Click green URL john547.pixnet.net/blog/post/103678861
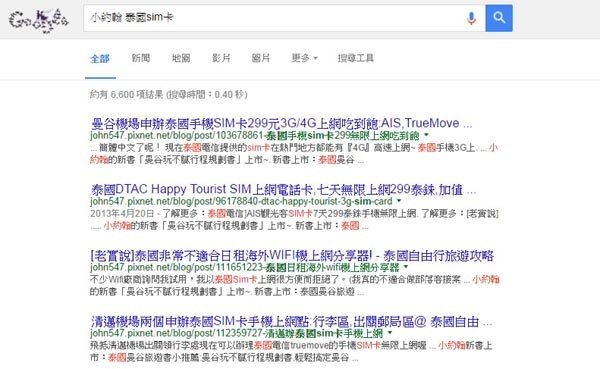This screenshot has height=369, width=600. (255, 136)
